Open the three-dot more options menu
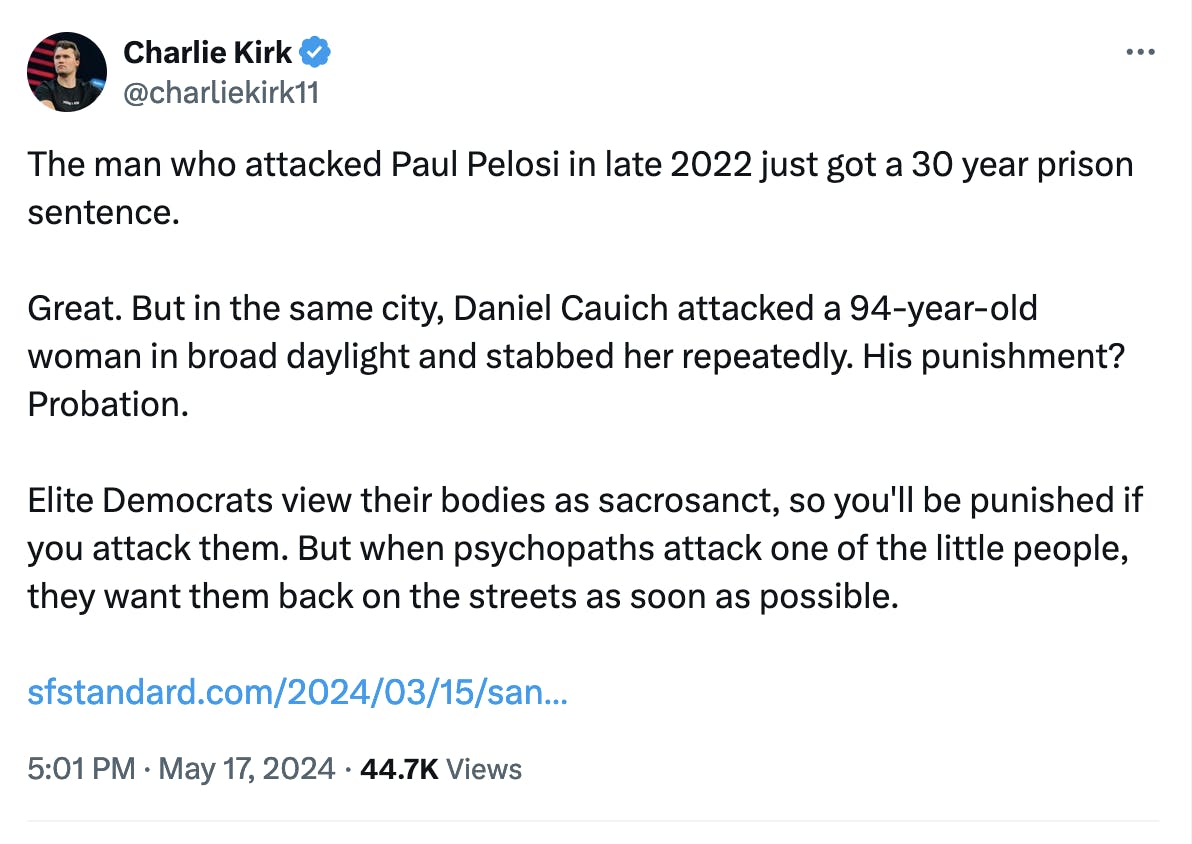The width and height of the screenshot is (1192, 844). [x=1140, y=52]
